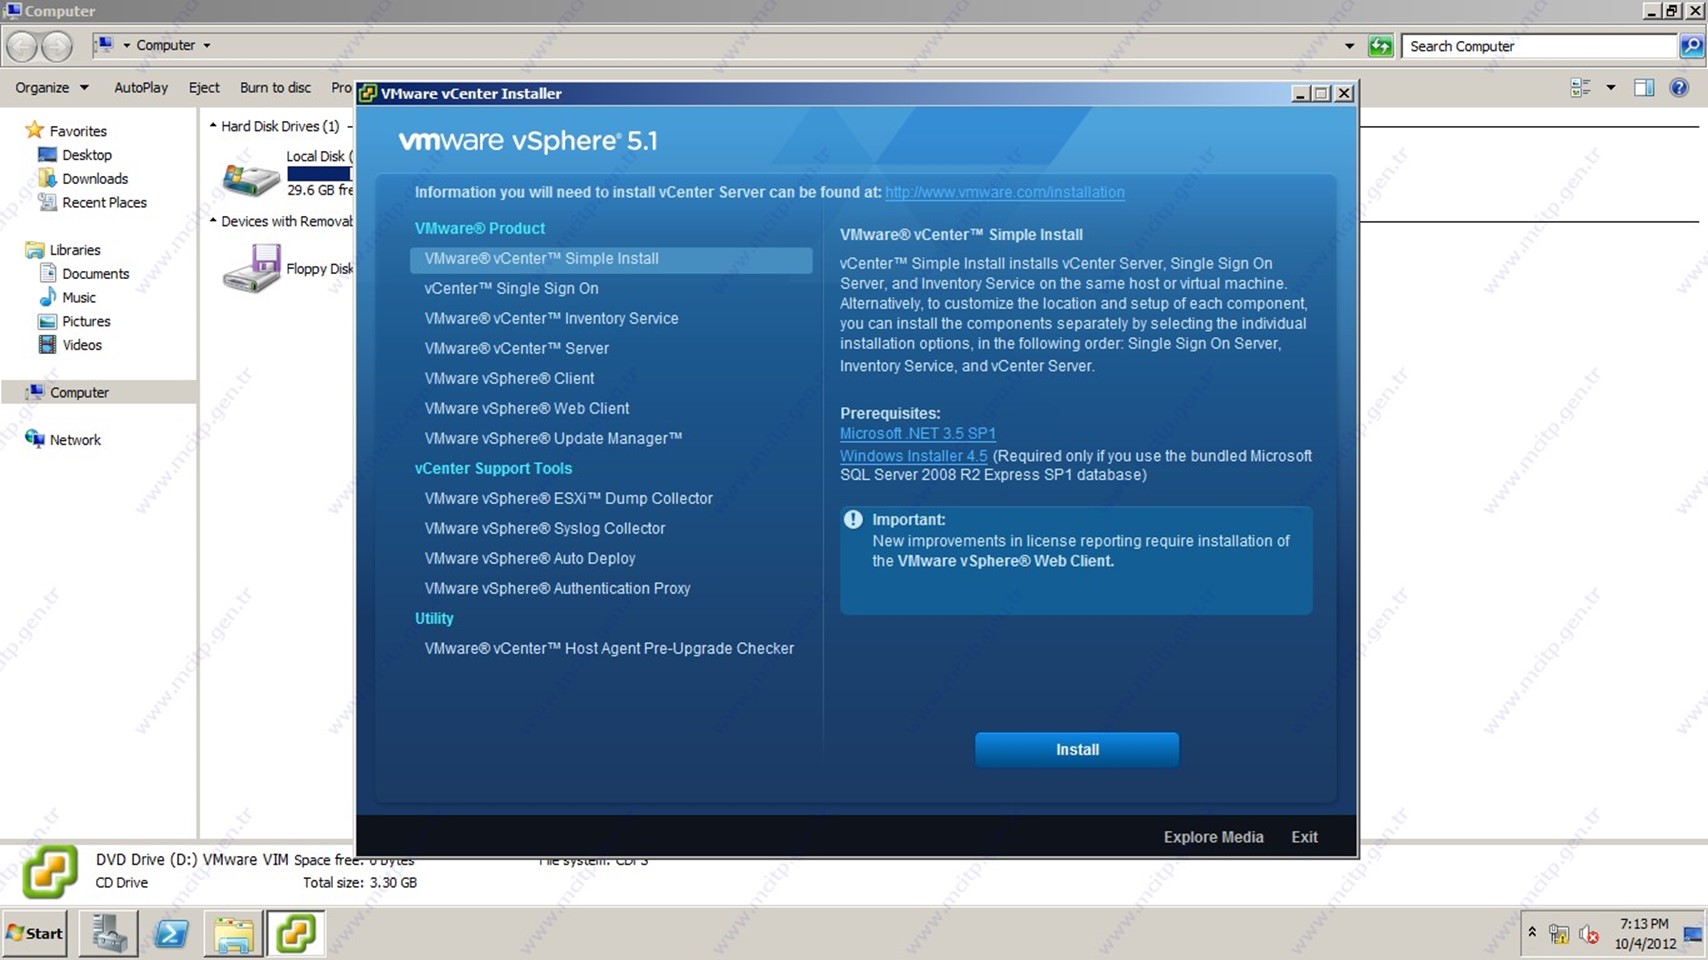Open Music library

click(x=68, y=298)
